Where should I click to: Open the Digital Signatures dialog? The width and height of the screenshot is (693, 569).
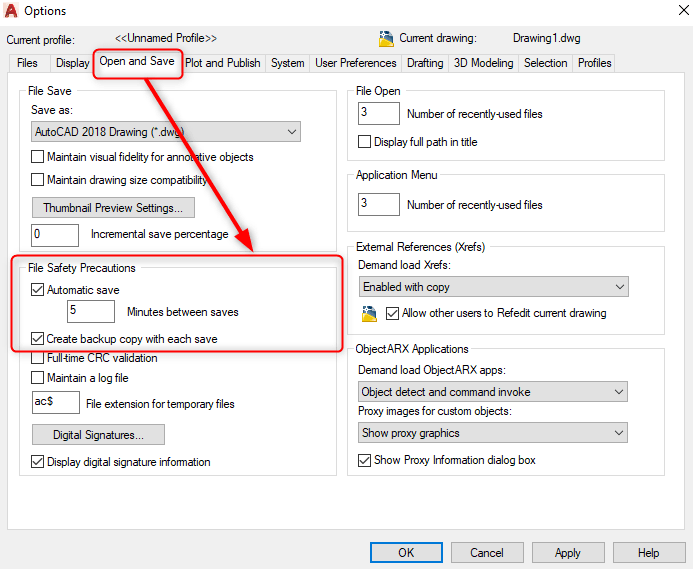click(98, 435)
